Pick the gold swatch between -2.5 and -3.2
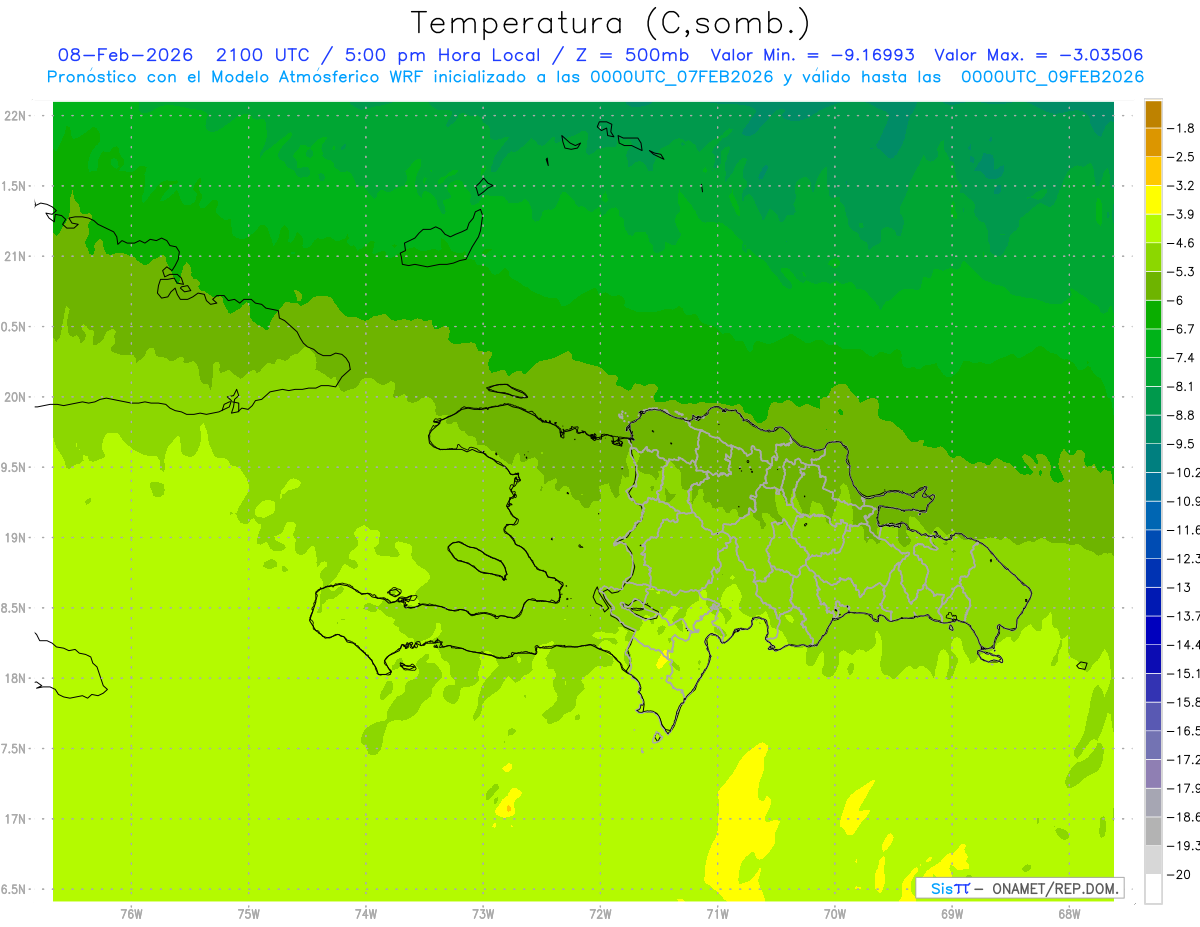This screenshot has height=927, width=1200. click(1153, 171)
